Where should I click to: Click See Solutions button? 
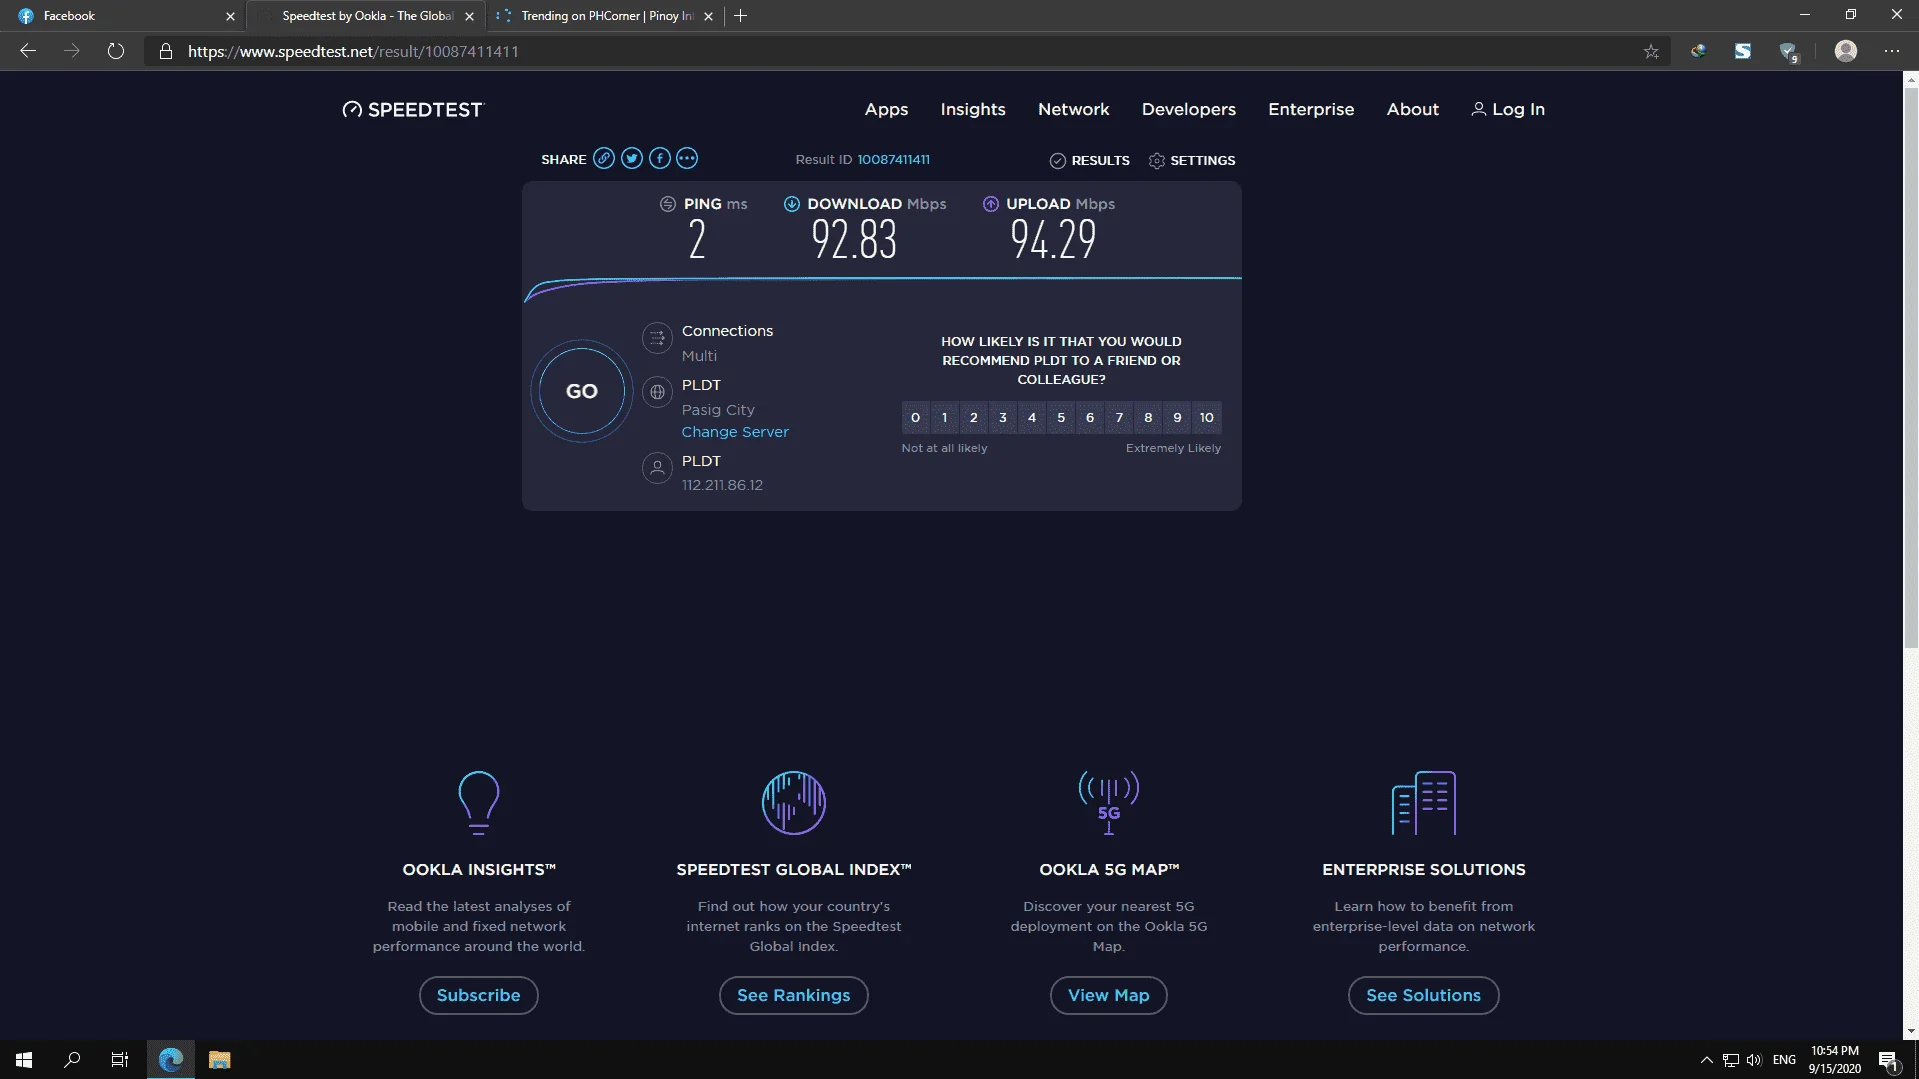tap(1424, 996)
